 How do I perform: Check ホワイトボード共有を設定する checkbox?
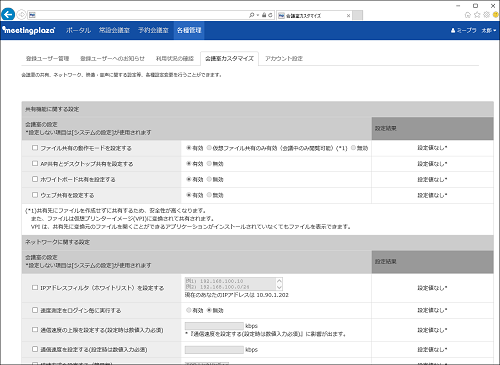coord(35,179)
